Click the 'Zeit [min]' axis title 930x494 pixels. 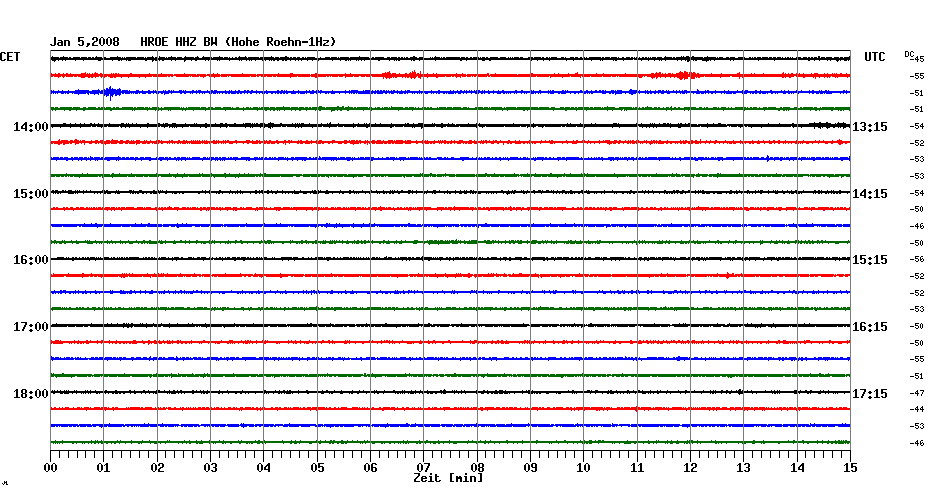(x=448, y=478)
